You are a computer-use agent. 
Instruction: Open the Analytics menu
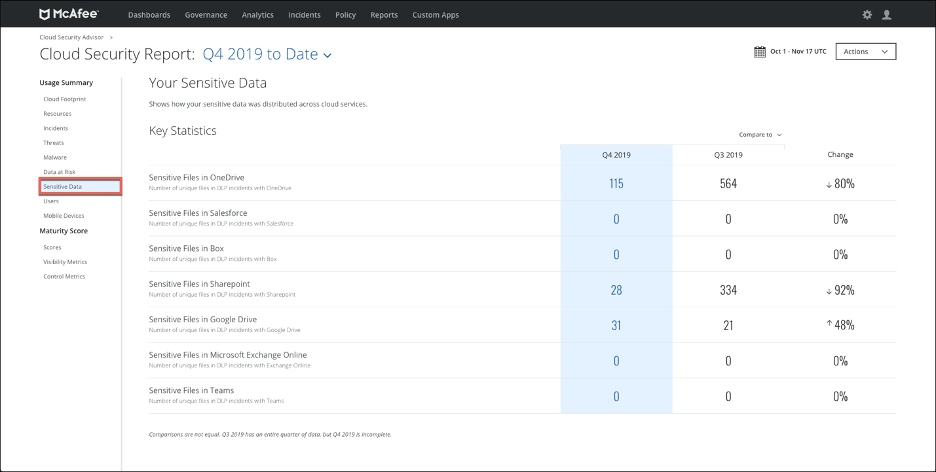258,15
